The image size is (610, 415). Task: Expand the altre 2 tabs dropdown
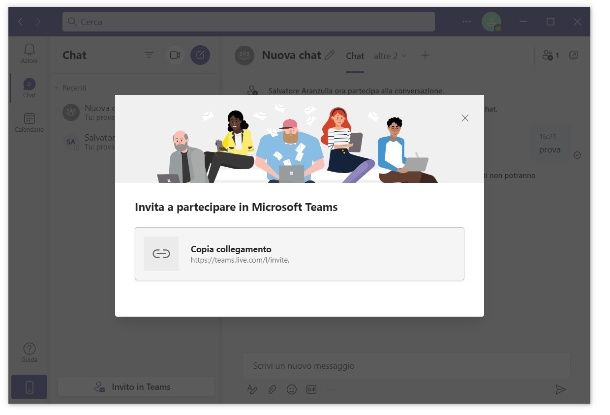pos(390,56)
